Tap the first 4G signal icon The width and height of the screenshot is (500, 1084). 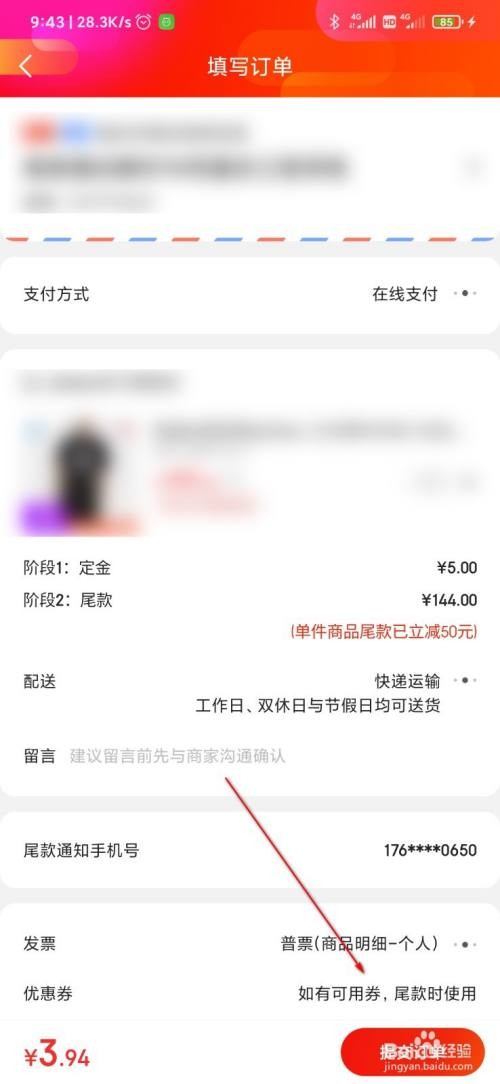point(363,22)
